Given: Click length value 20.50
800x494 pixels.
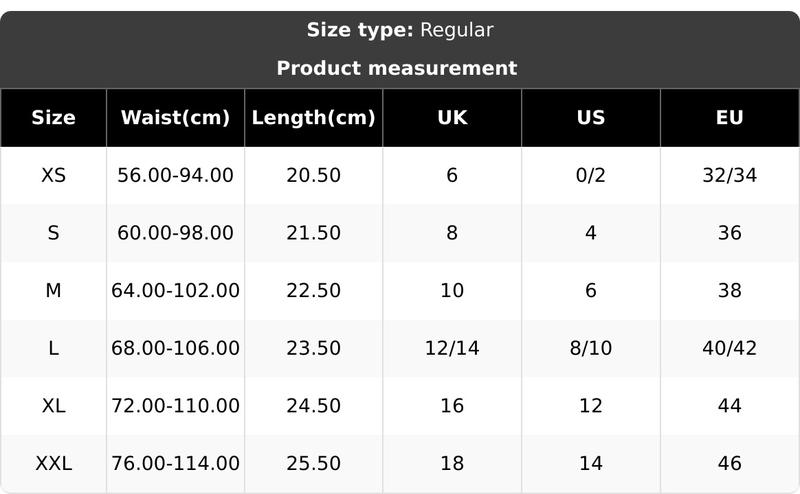Looking at the screenshot, I should (313, 175).
